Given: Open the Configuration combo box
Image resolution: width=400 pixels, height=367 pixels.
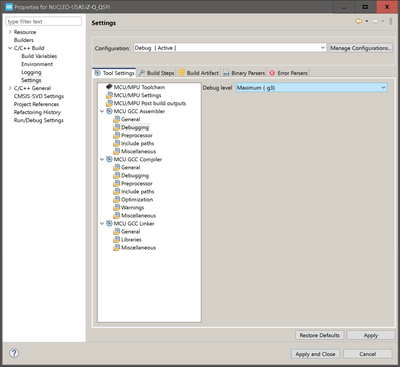Looking at the screenshot, I should tap(230, 48).
